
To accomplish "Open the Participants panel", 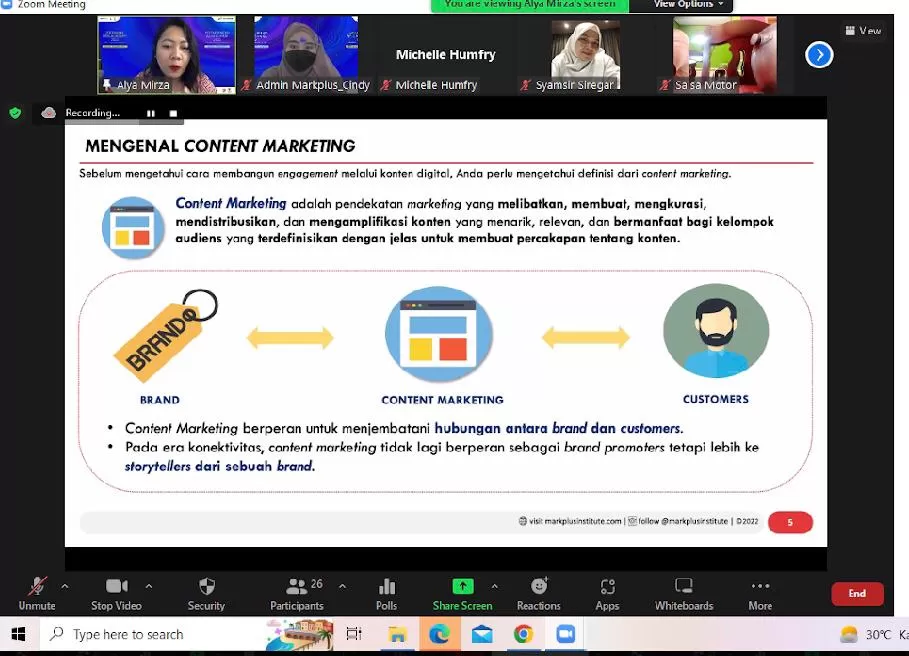I will [x=297, y=593].
